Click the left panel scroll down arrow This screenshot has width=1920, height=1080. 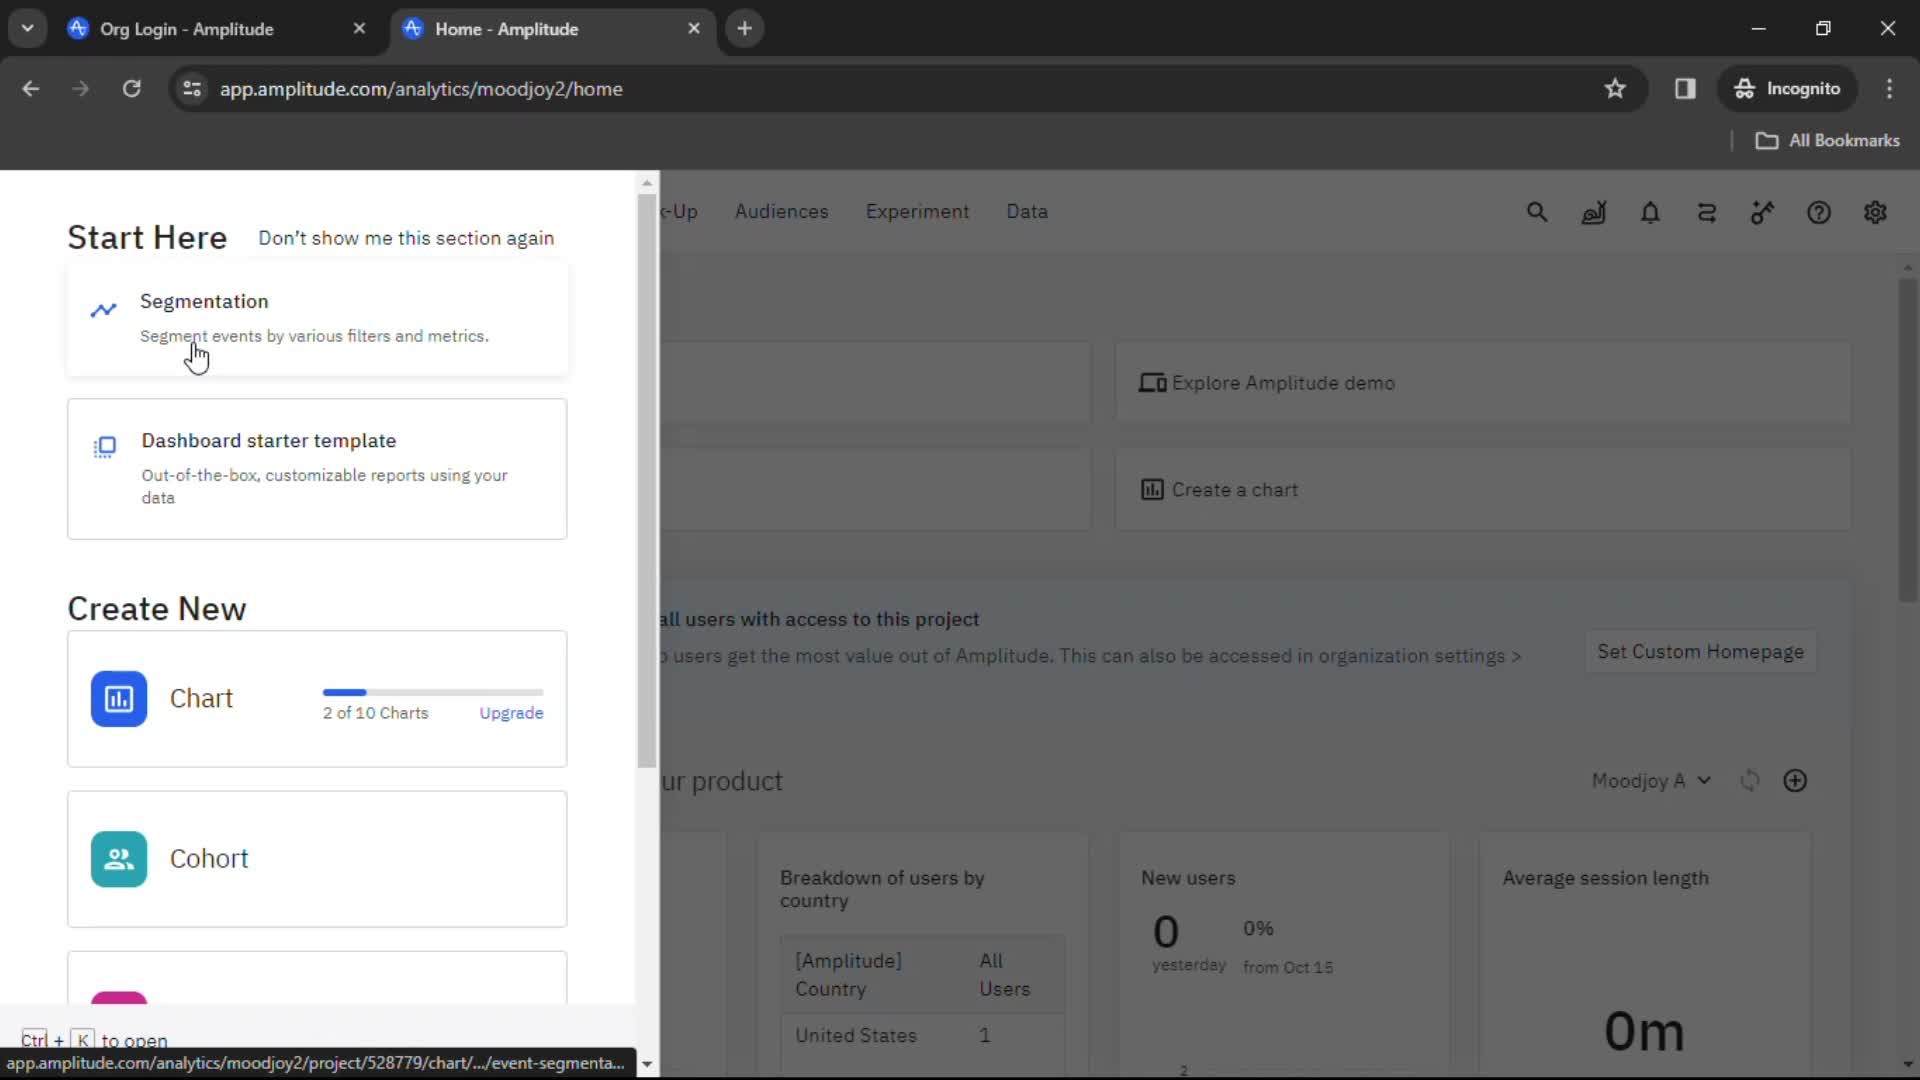pyautogui.click(x=647, y=1065)
